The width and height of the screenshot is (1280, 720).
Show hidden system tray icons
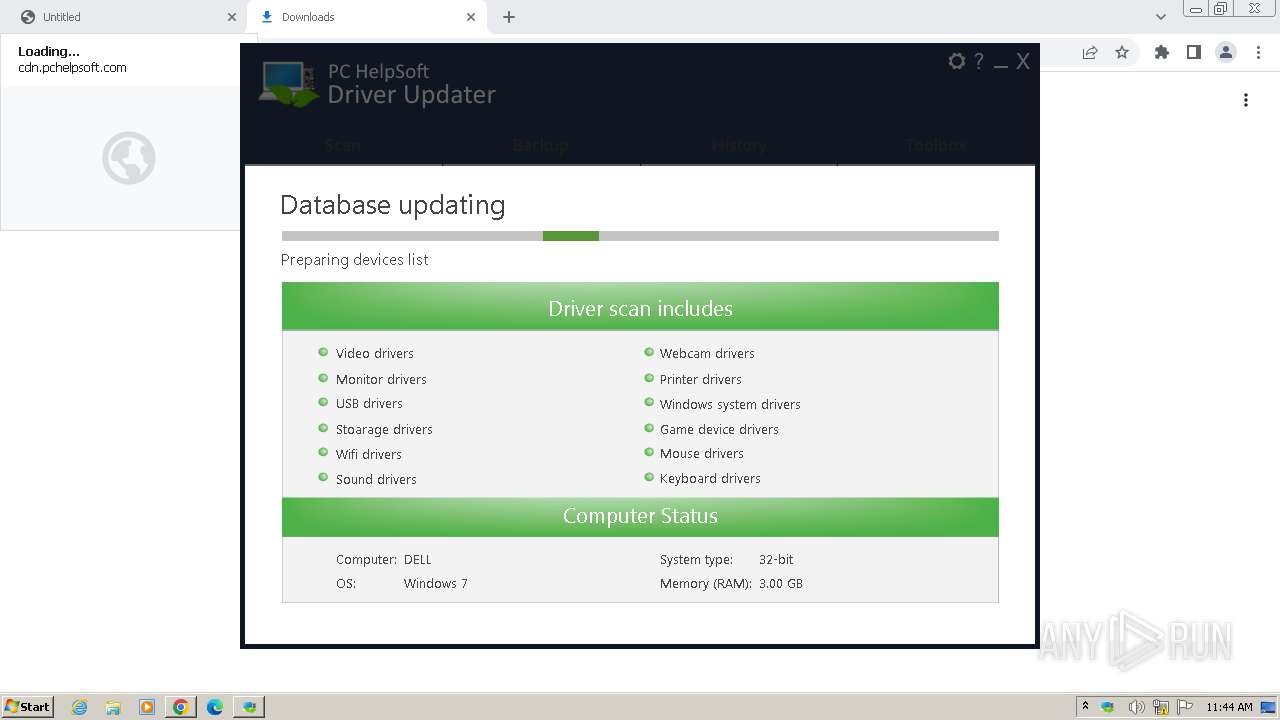pos(1085,707)
